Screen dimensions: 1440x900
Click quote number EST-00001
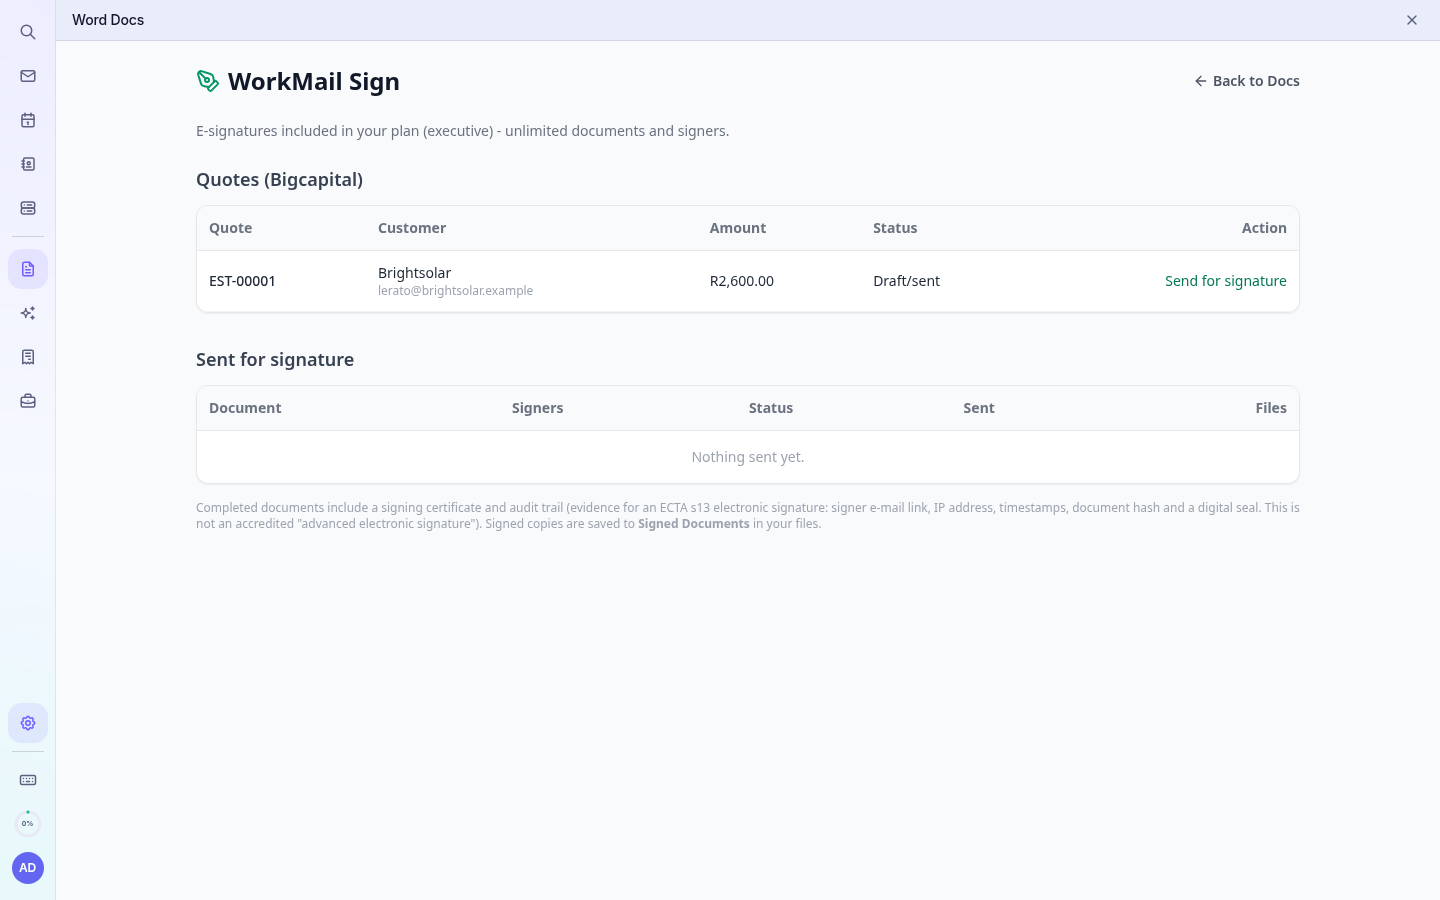point(242,281)
